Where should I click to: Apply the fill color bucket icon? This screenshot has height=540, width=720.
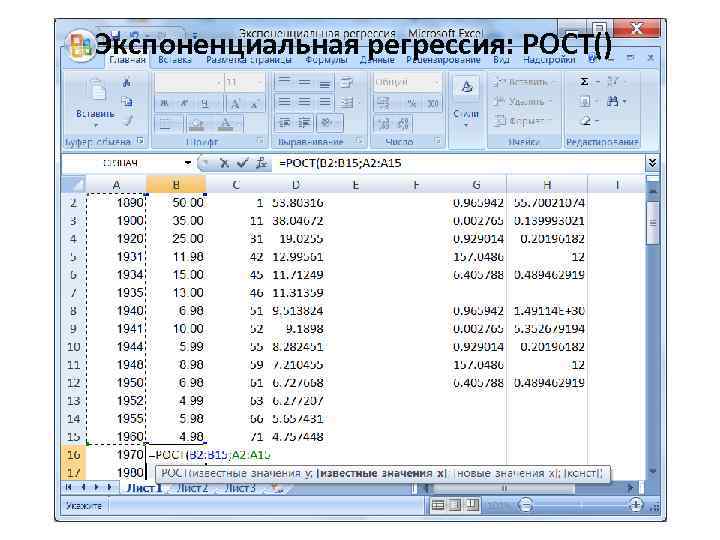tap(197, 124)
